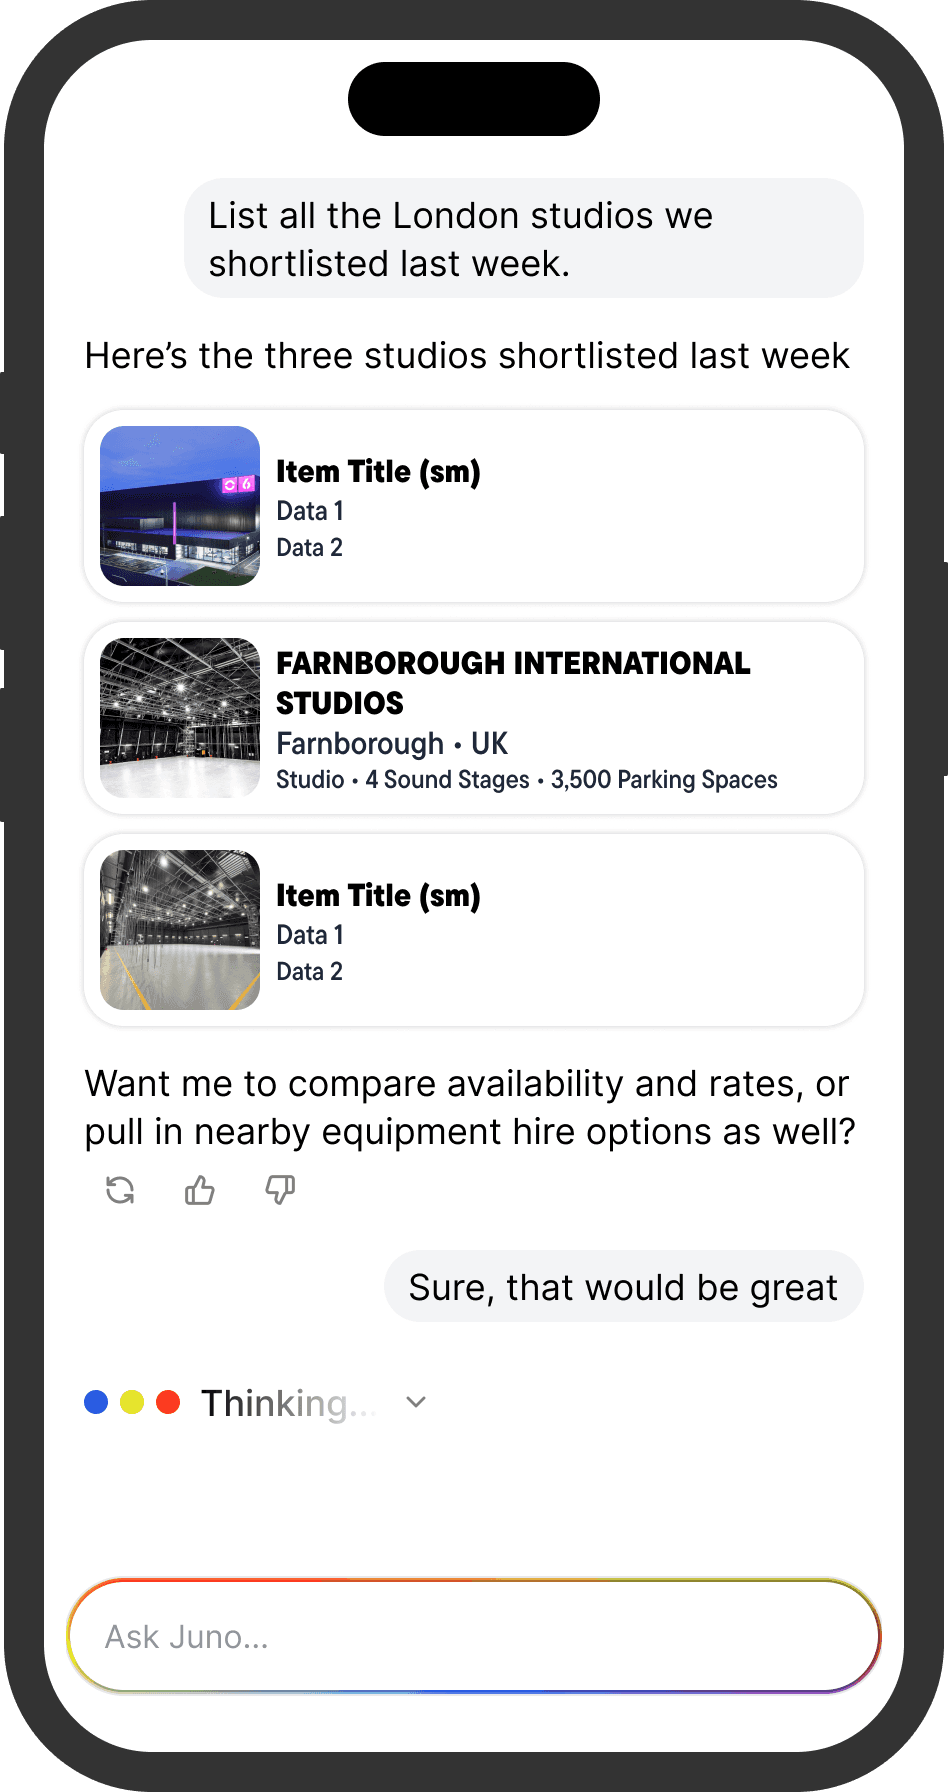Tap the "Sure, that would be great" bubble
This screenshot has width=948, height=1792.
[623, 1287]
